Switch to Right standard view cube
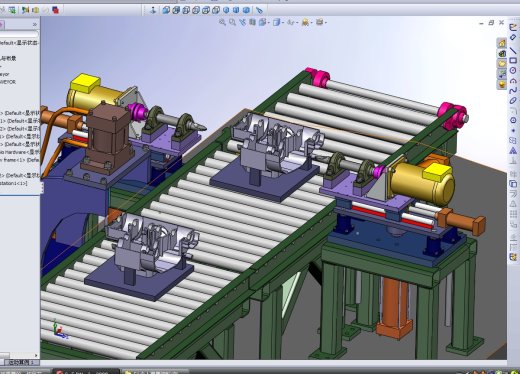 [x=196, y=10]
